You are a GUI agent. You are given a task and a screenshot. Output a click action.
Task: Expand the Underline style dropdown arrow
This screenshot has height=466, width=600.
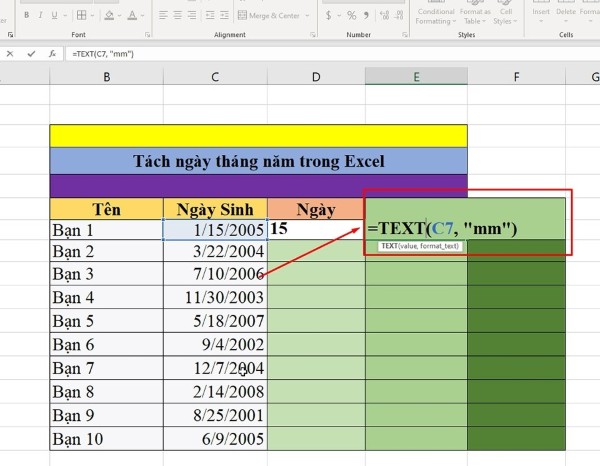(65, 16)
